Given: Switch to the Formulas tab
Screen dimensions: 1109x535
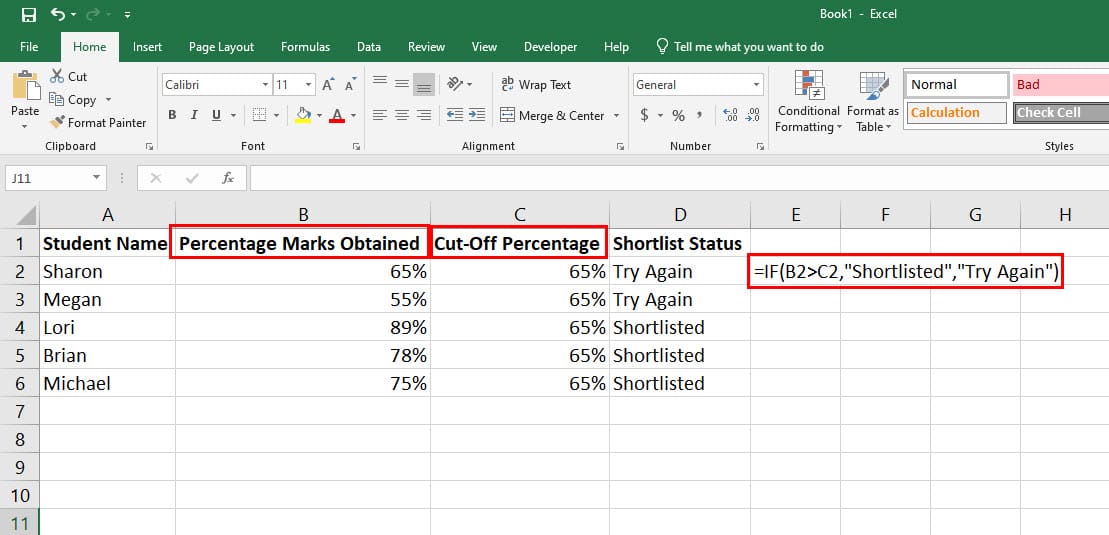Looking at the screenshot, I should click(x=306, y=47).
